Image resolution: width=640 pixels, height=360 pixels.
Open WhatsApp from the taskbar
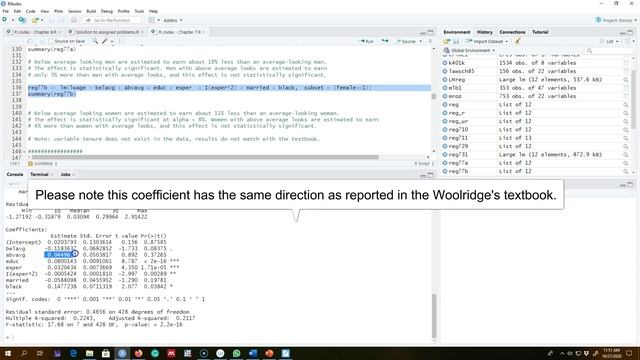(236, 353)
